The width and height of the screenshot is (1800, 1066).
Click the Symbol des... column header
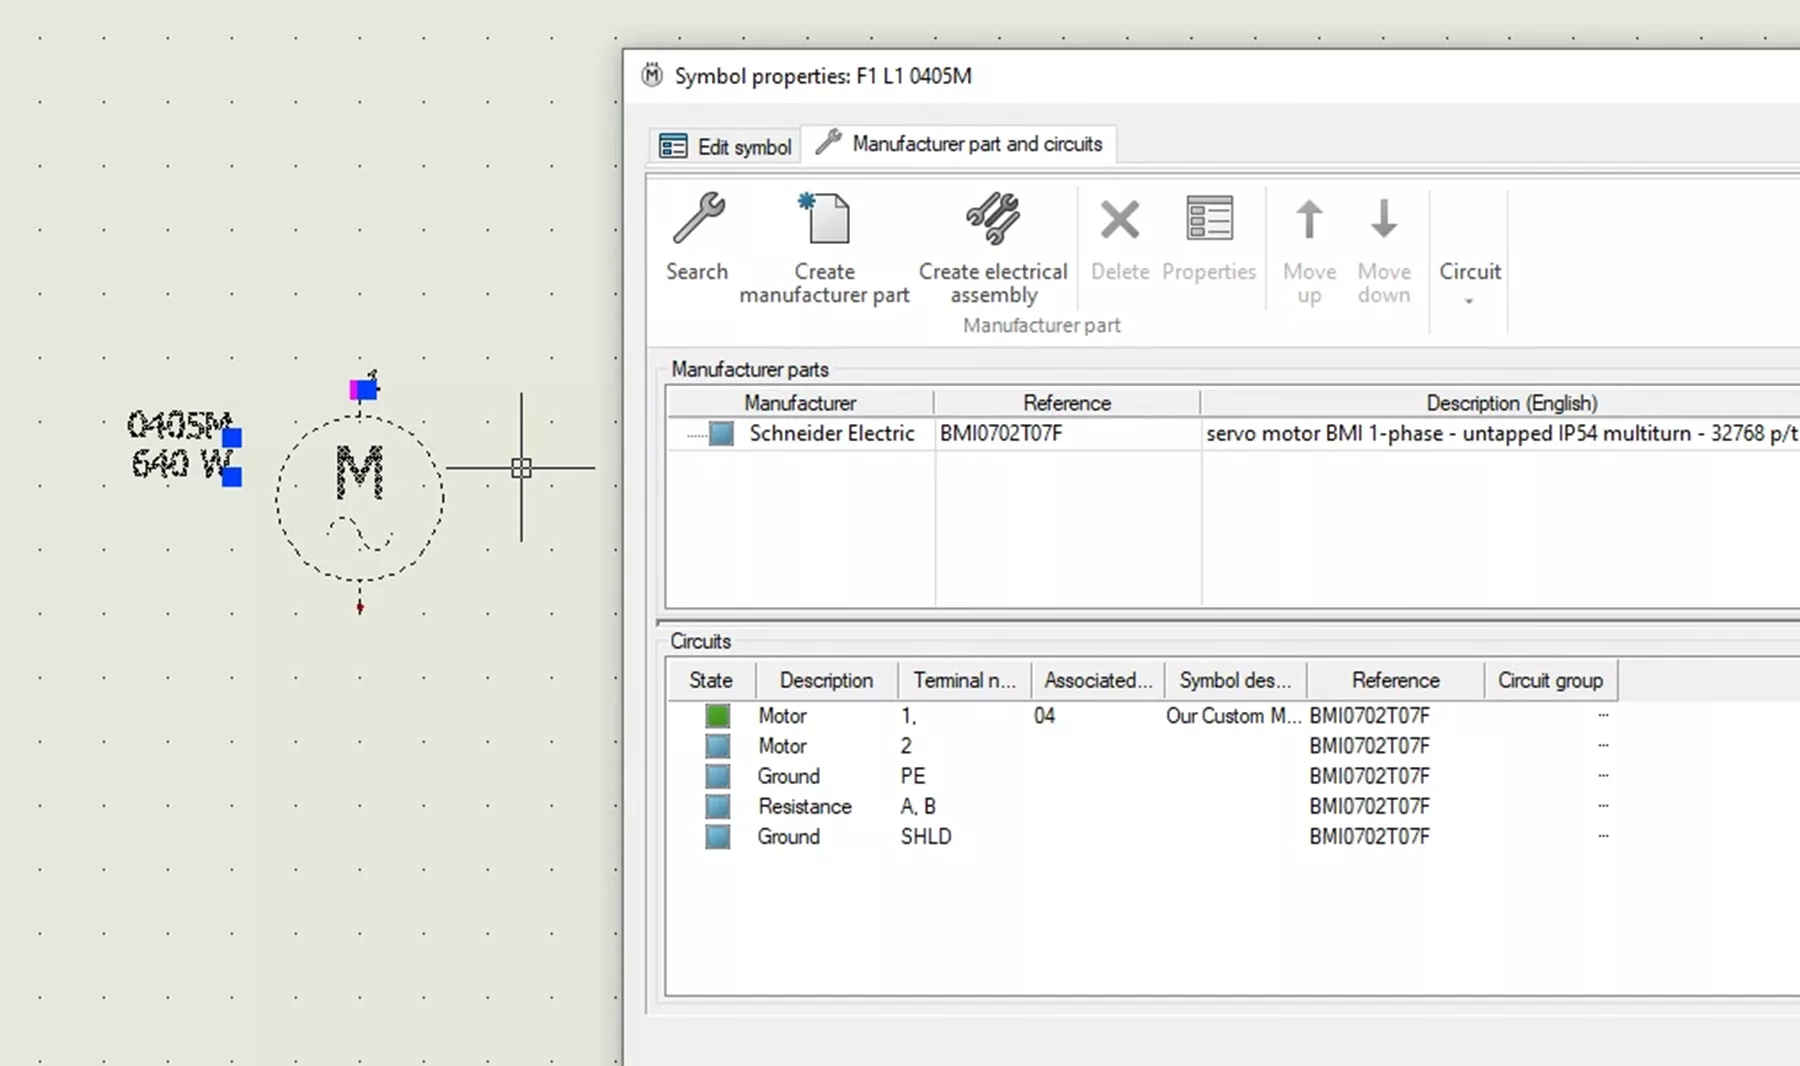(1235, 680)
